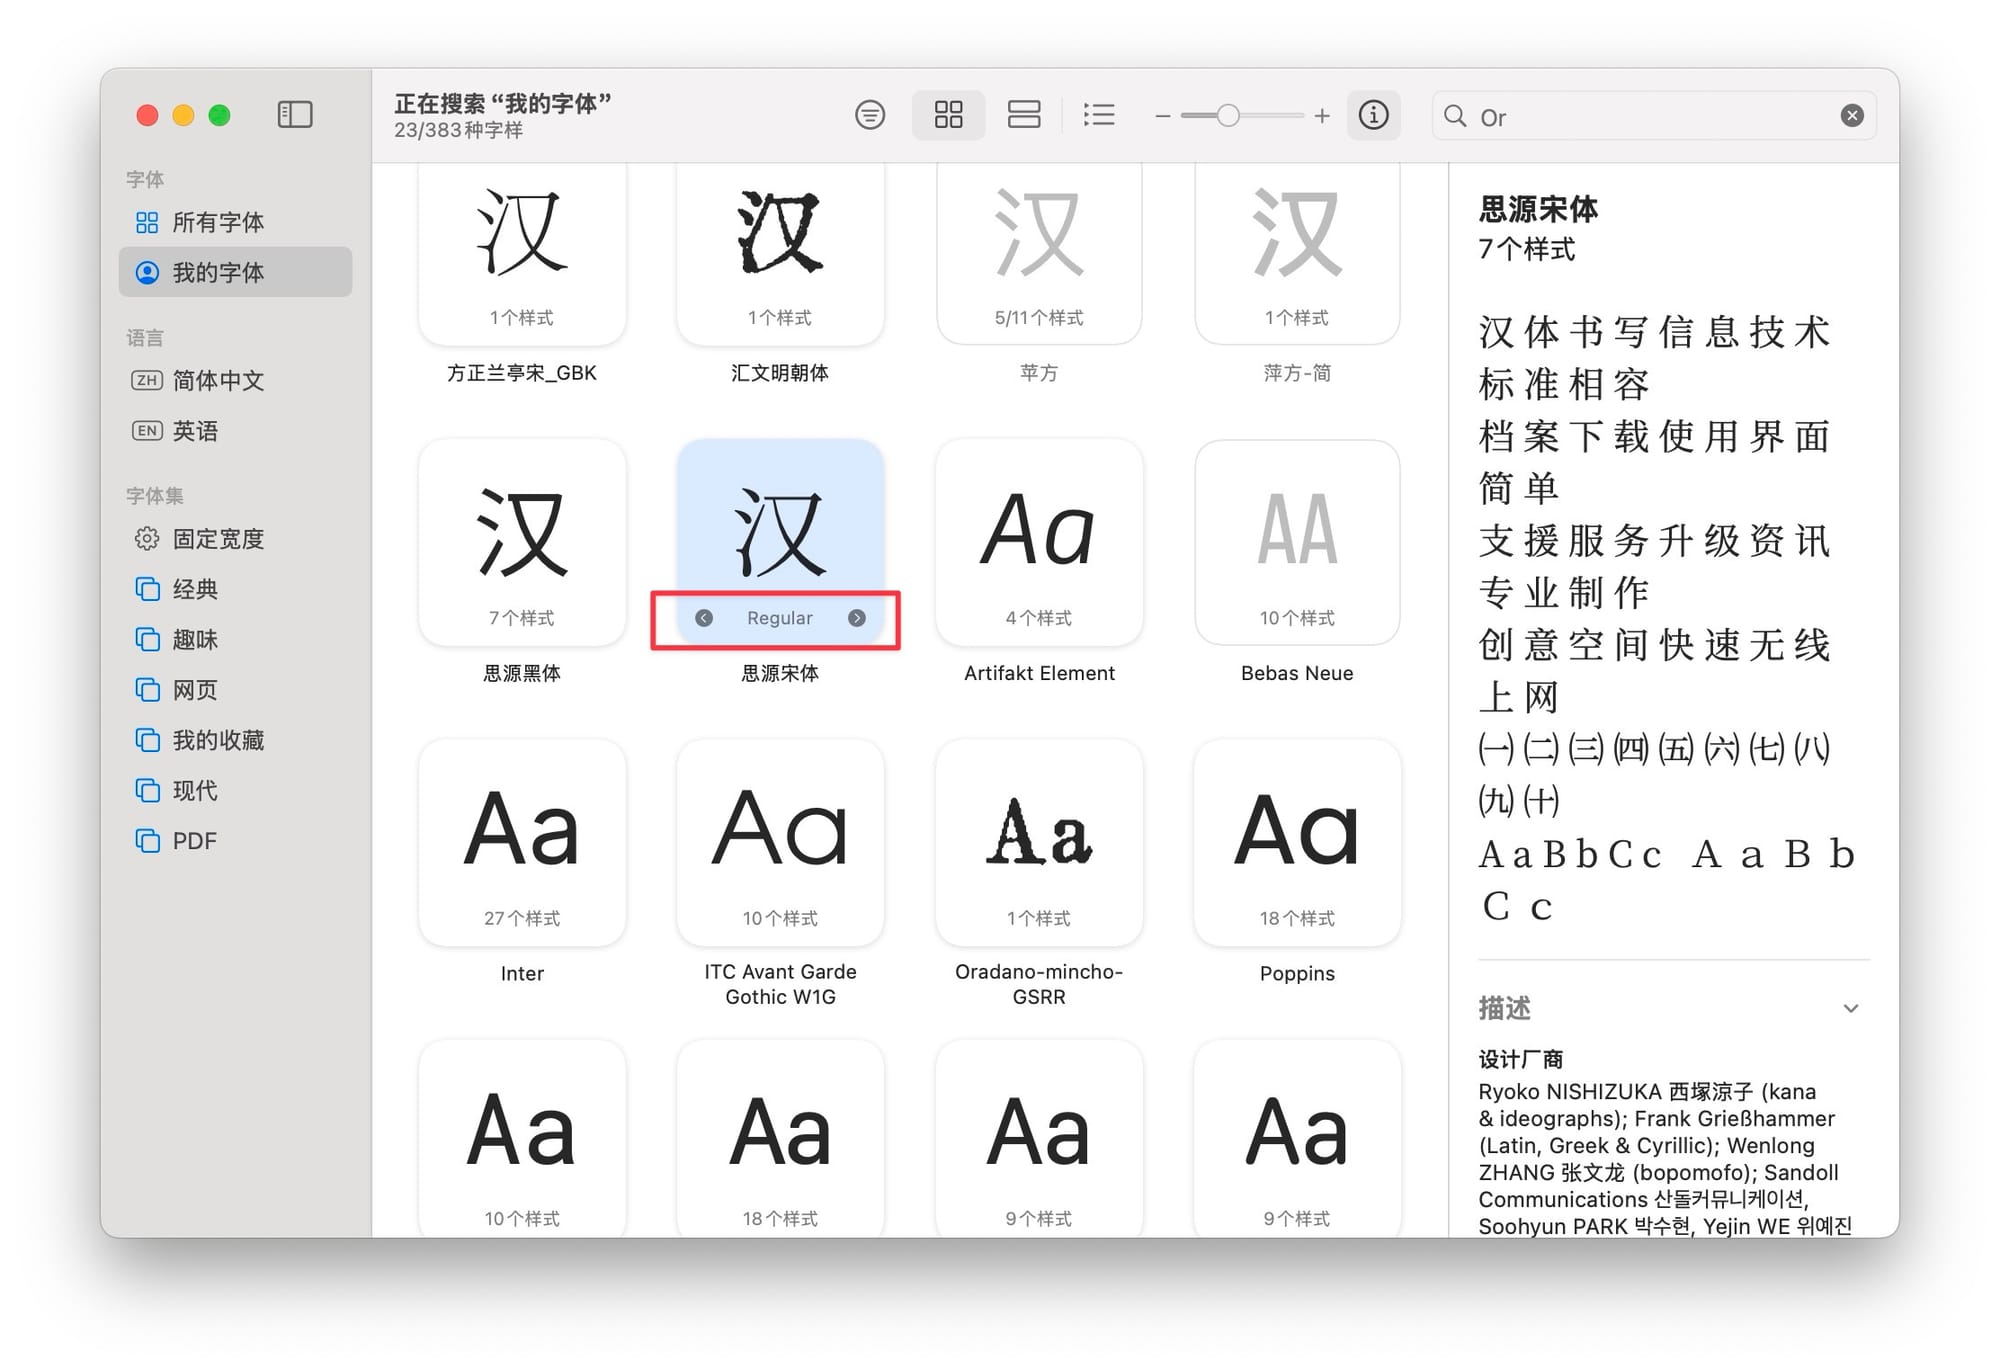Decrease preview size with minus icon
2000x1371 pixels.
pyautogui.click(x=1162, y=117)
